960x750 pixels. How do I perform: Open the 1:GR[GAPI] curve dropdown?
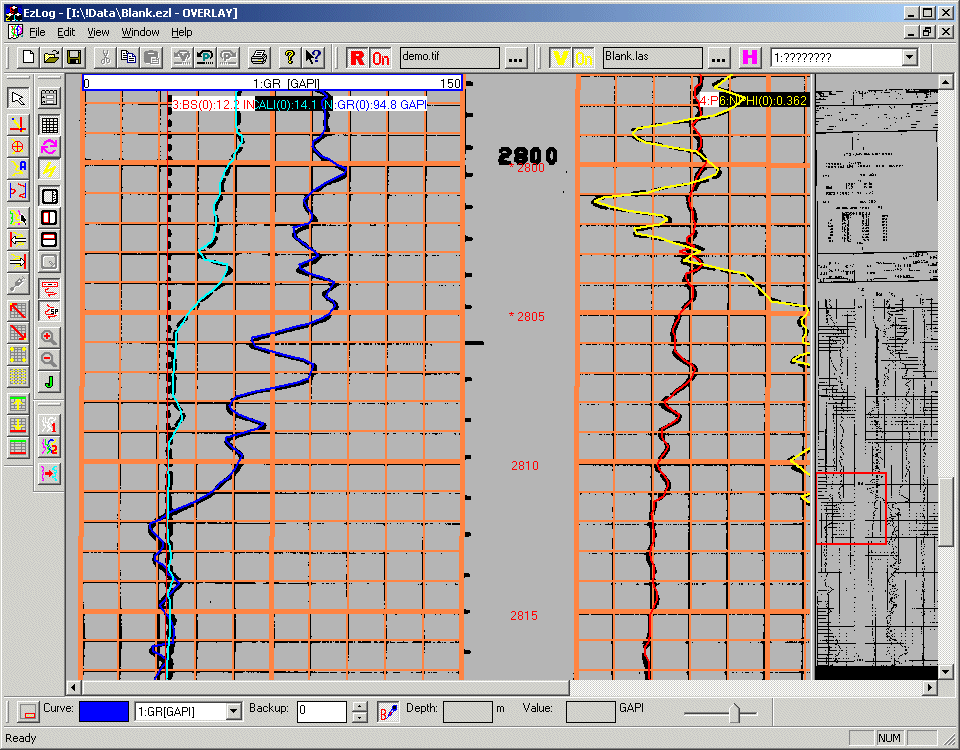coord(234,711)
